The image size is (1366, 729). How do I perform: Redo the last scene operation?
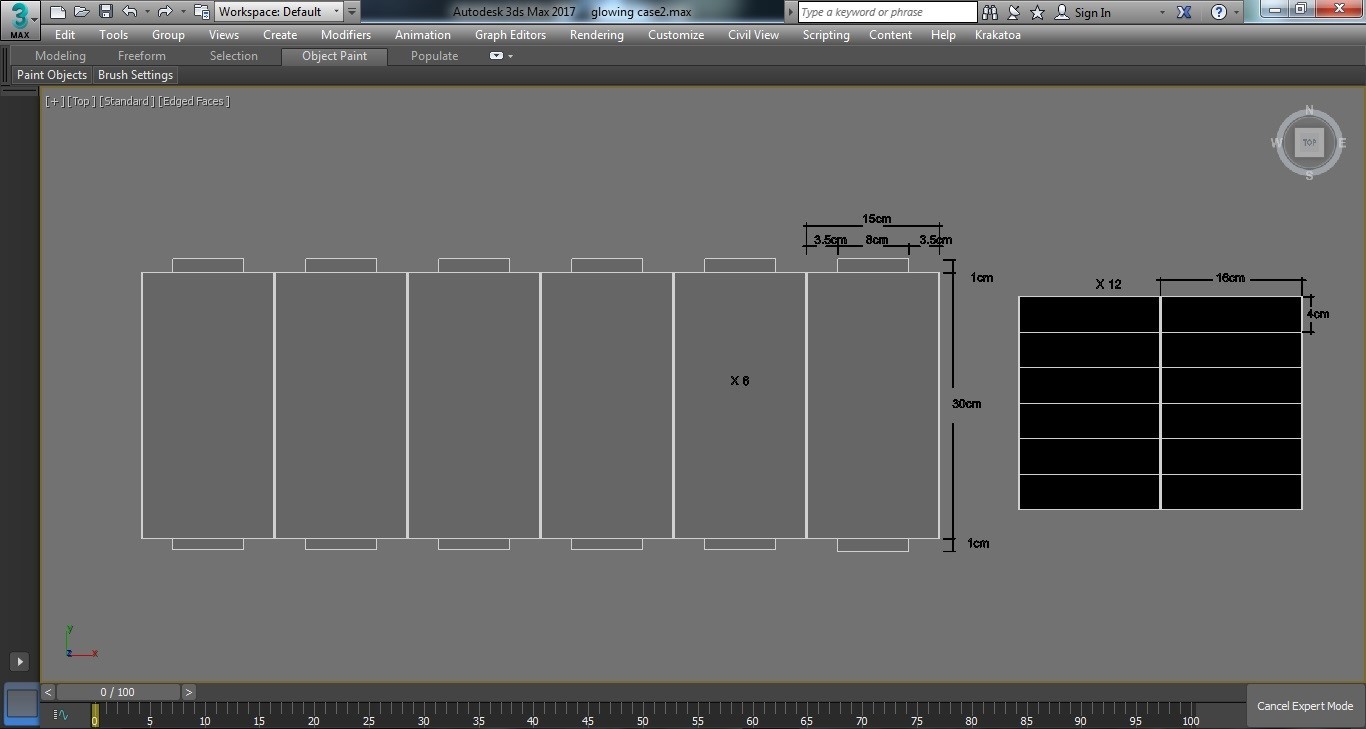click(x=165, y=12)
